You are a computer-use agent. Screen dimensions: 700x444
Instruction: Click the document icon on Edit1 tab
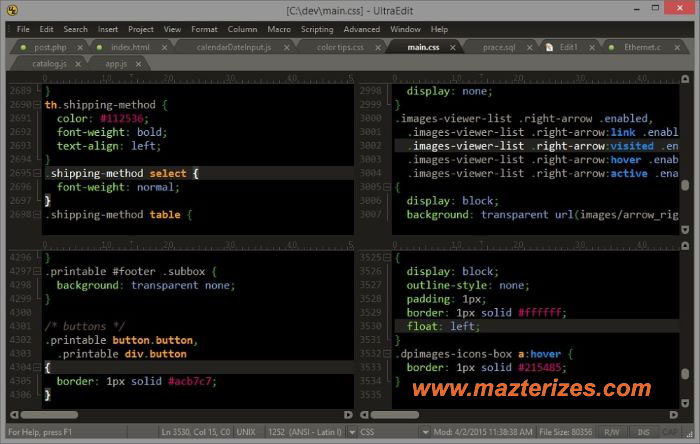click(550, 47)
